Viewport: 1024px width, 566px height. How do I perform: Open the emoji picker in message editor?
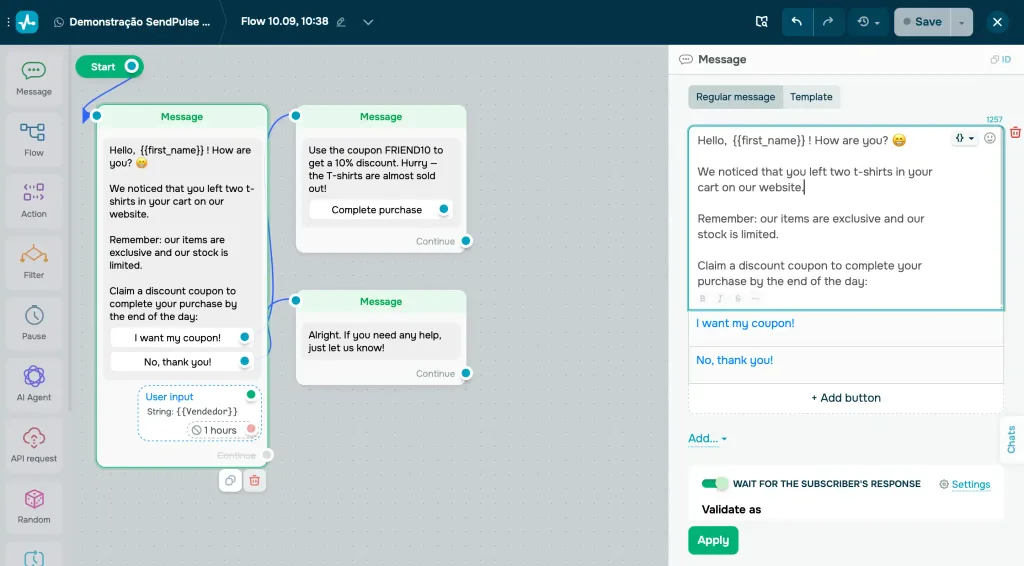[990, 138]
